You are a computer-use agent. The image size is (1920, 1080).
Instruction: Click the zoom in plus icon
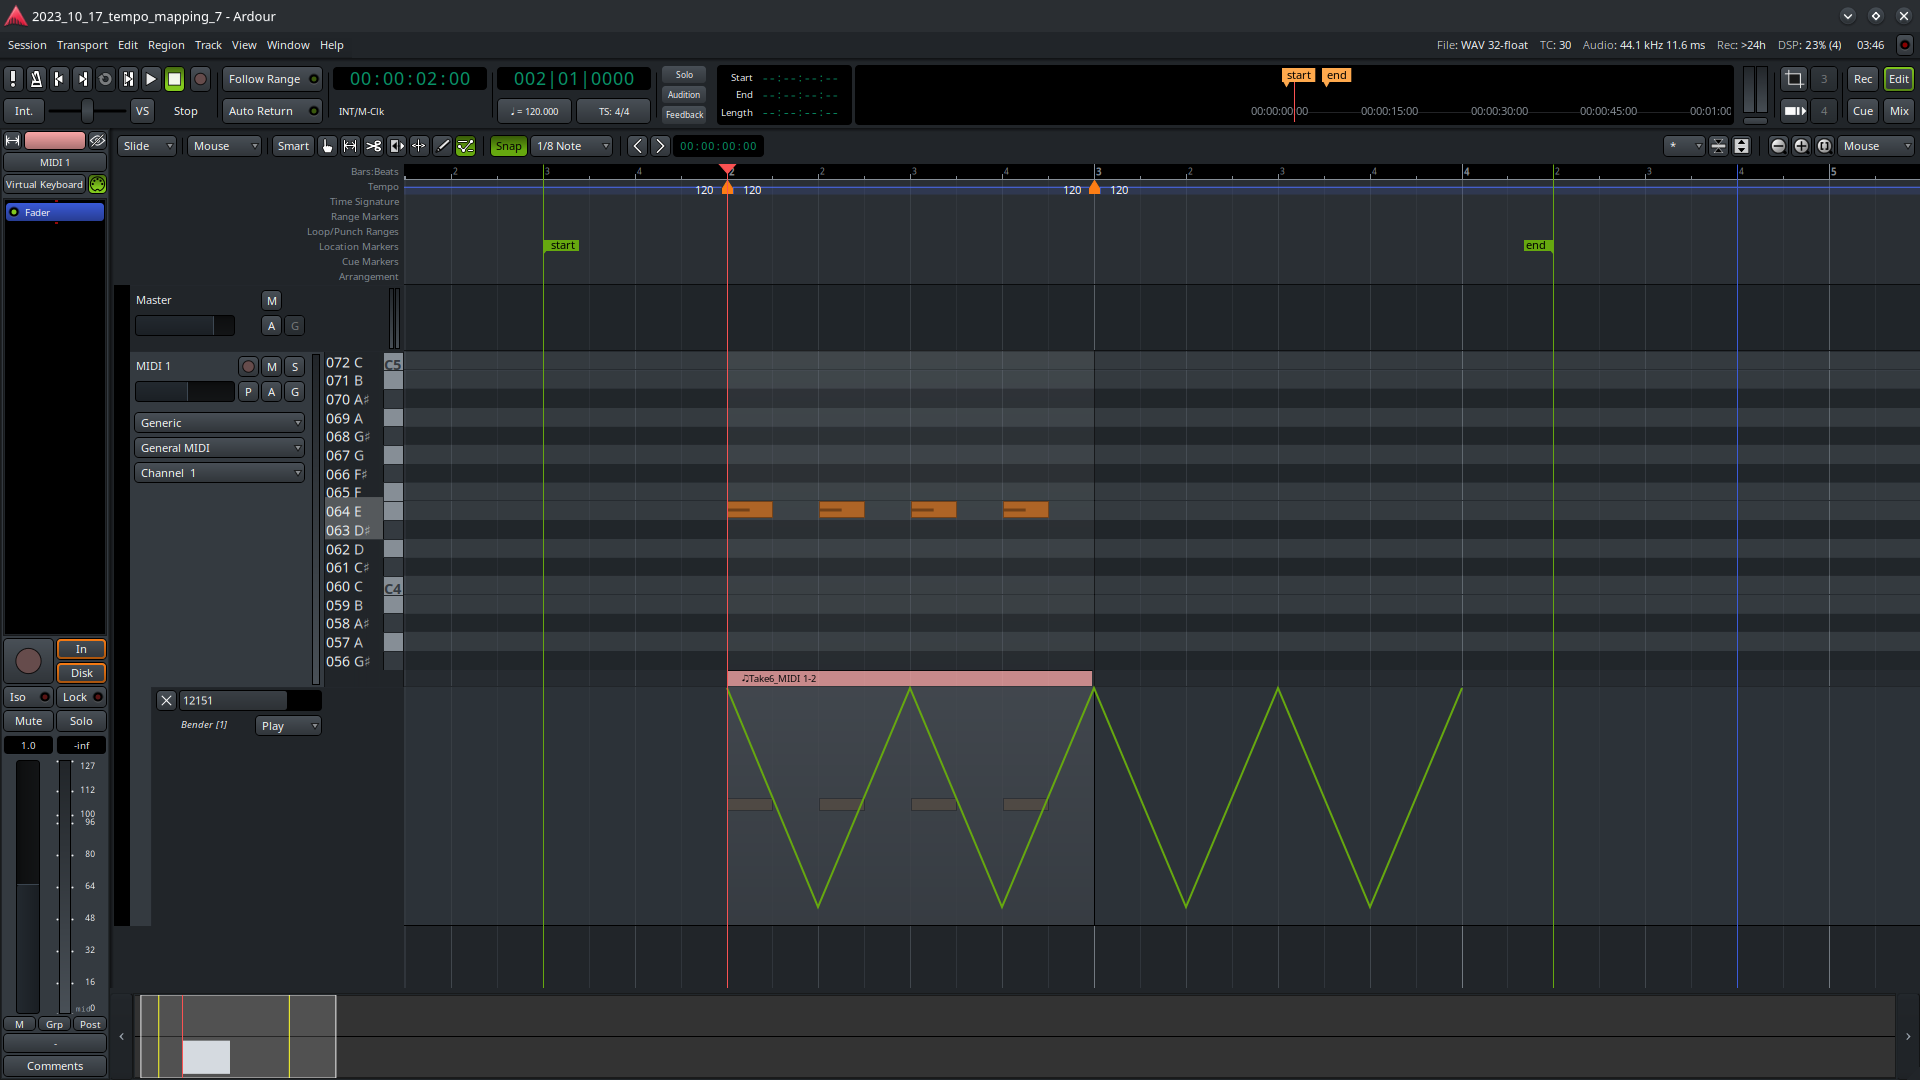(1801, 146)
